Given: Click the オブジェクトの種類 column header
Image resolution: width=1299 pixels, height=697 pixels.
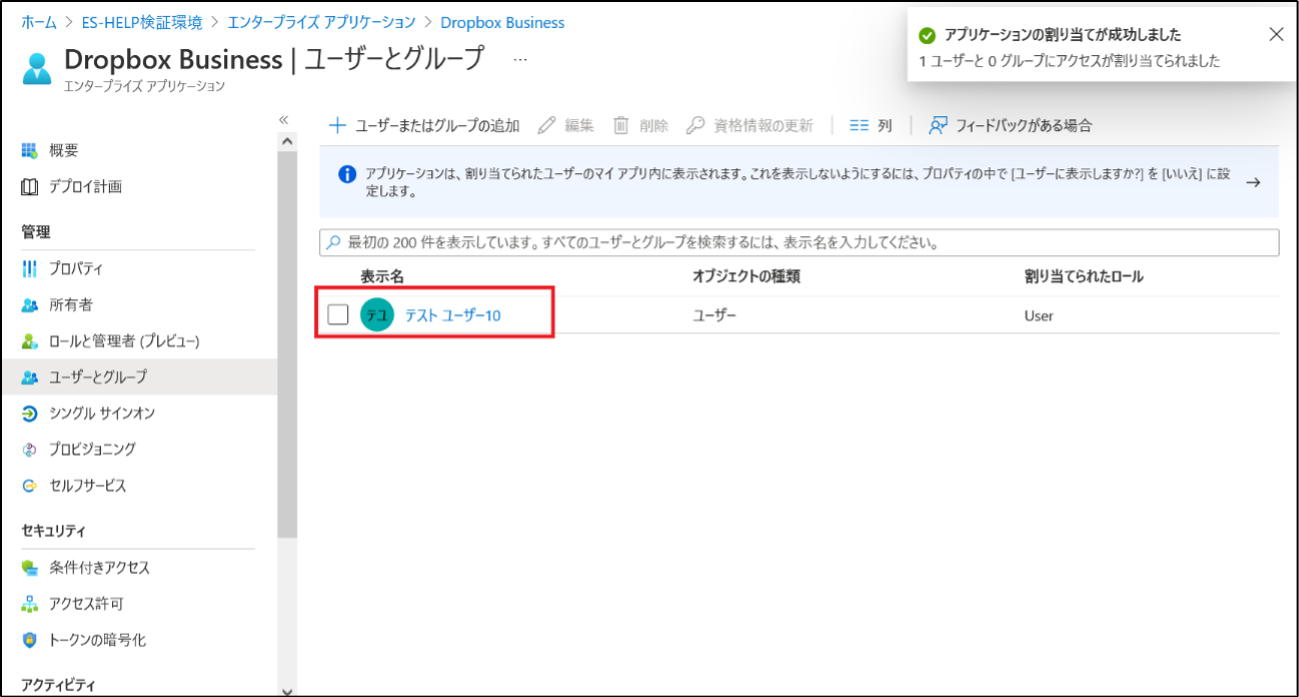Looking at the screenshot, I should click(x=746, y=277).
